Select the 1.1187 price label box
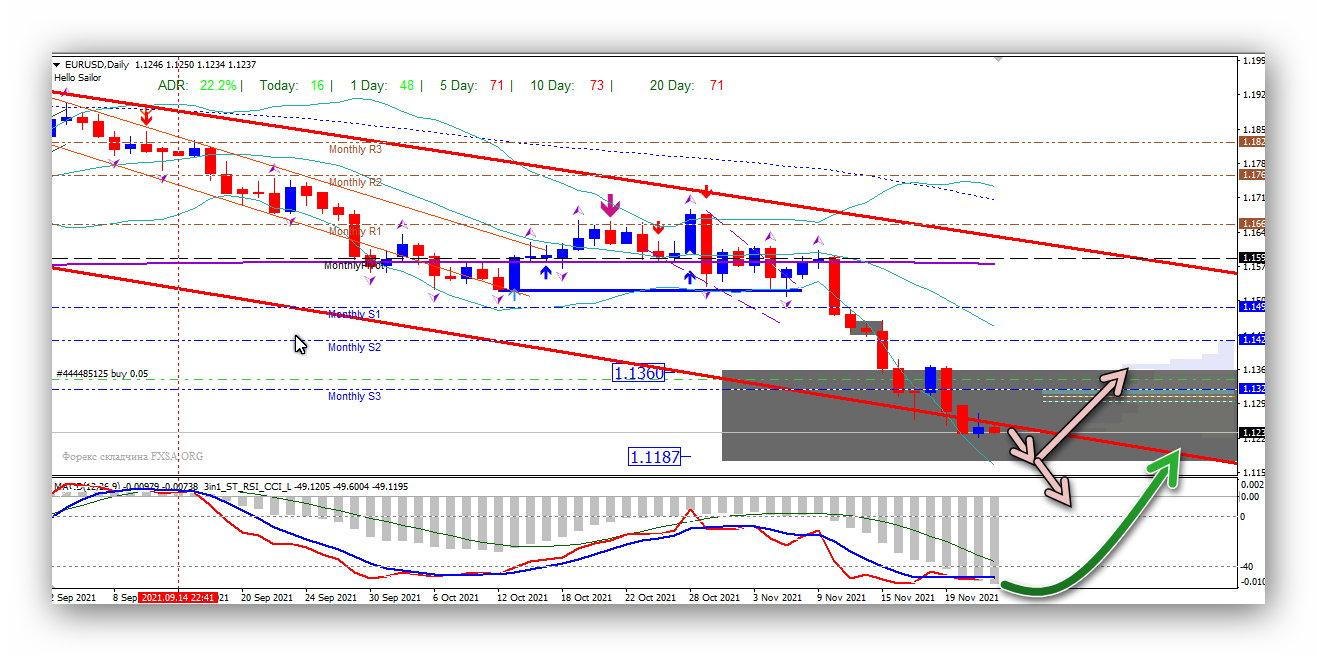The width and height of the screenshot is (1317, 656). pyautogui.click(x=654, y=457)
